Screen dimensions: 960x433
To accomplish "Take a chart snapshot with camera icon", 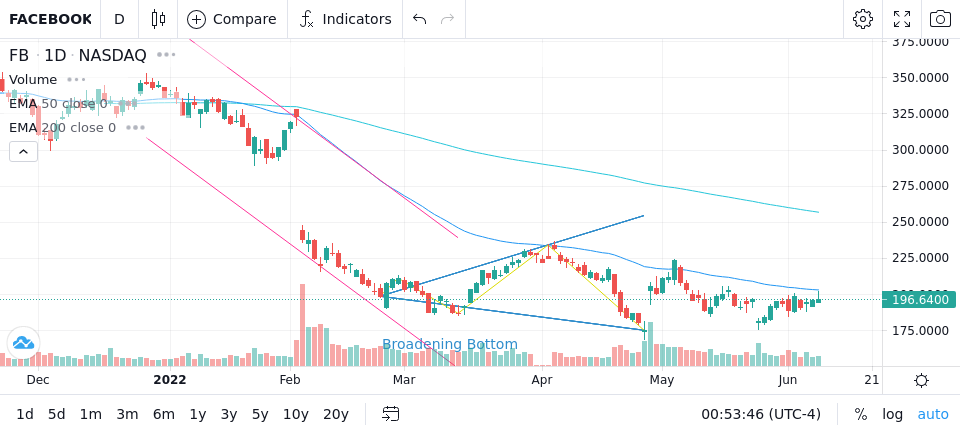I will point(940,19).
